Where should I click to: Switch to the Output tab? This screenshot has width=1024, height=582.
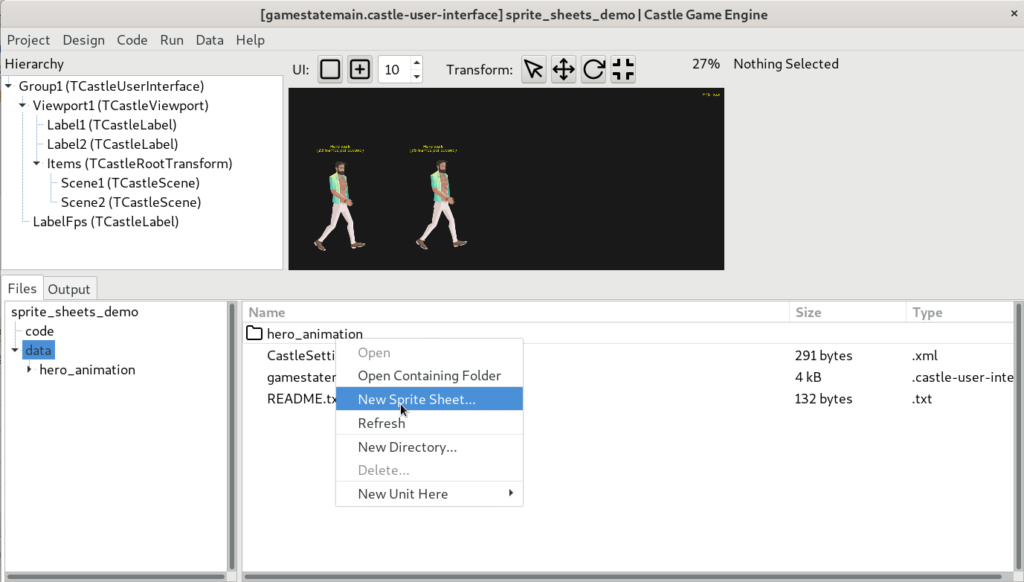coord(69,288)
